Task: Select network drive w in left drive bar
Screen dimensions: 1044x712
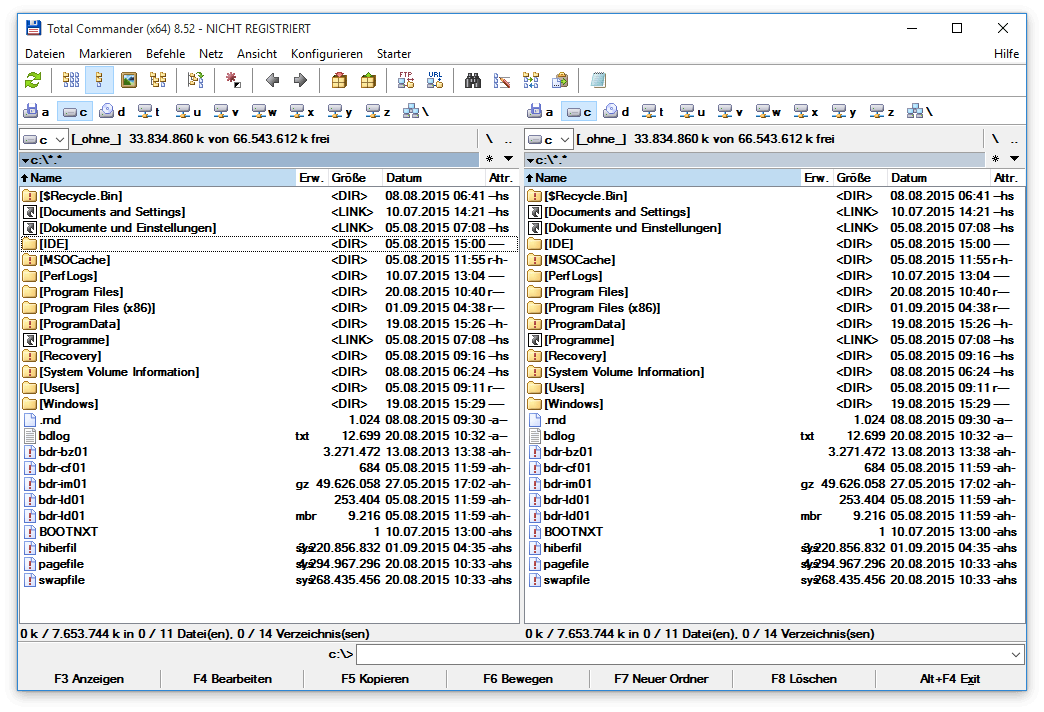Action: tap(264, 112)
